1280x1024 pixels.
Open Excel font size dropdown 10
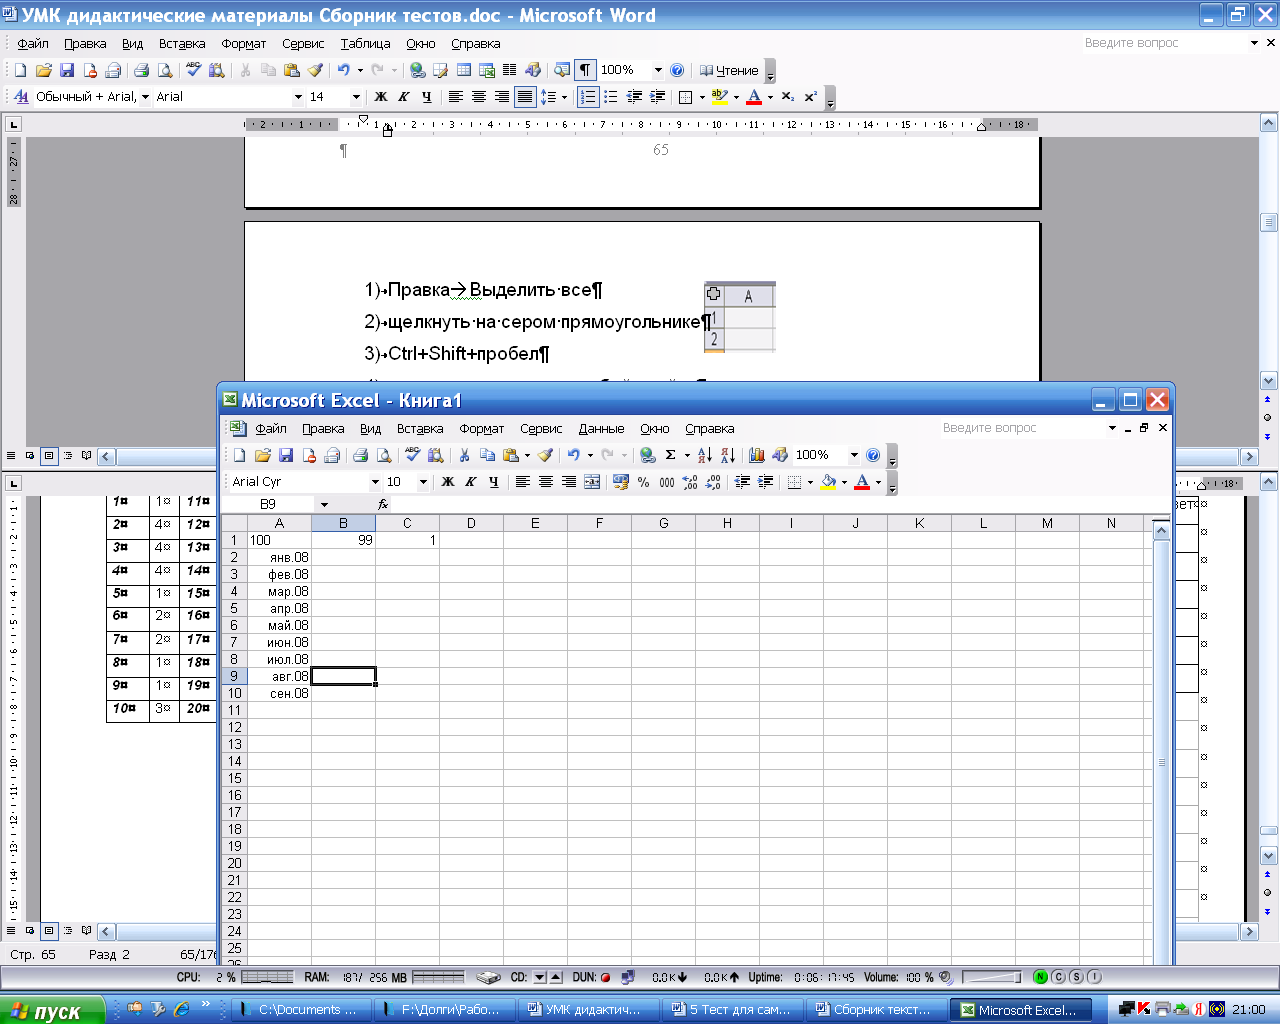(423, 482)
